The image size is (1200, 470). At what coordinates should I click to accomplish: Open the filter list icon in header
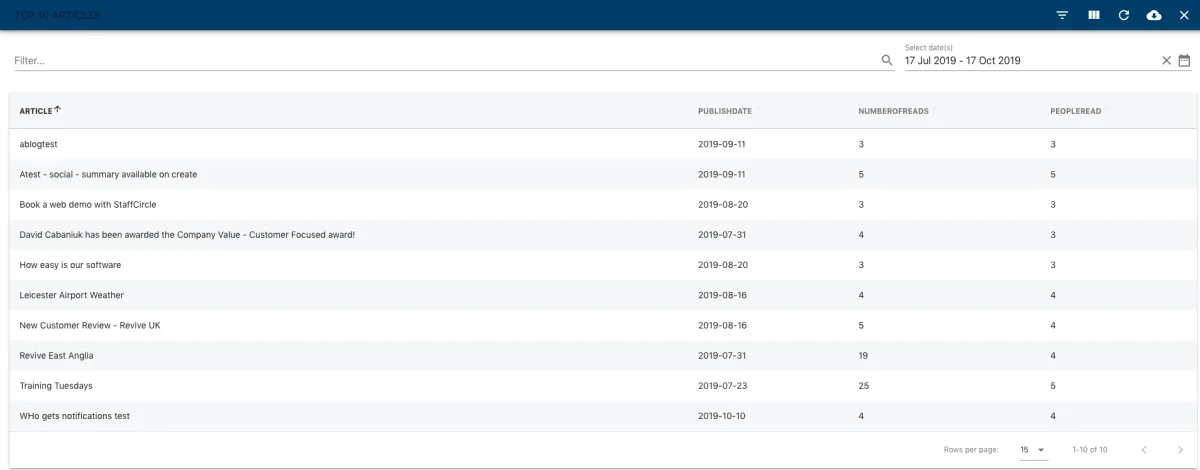coord(1062,15)
